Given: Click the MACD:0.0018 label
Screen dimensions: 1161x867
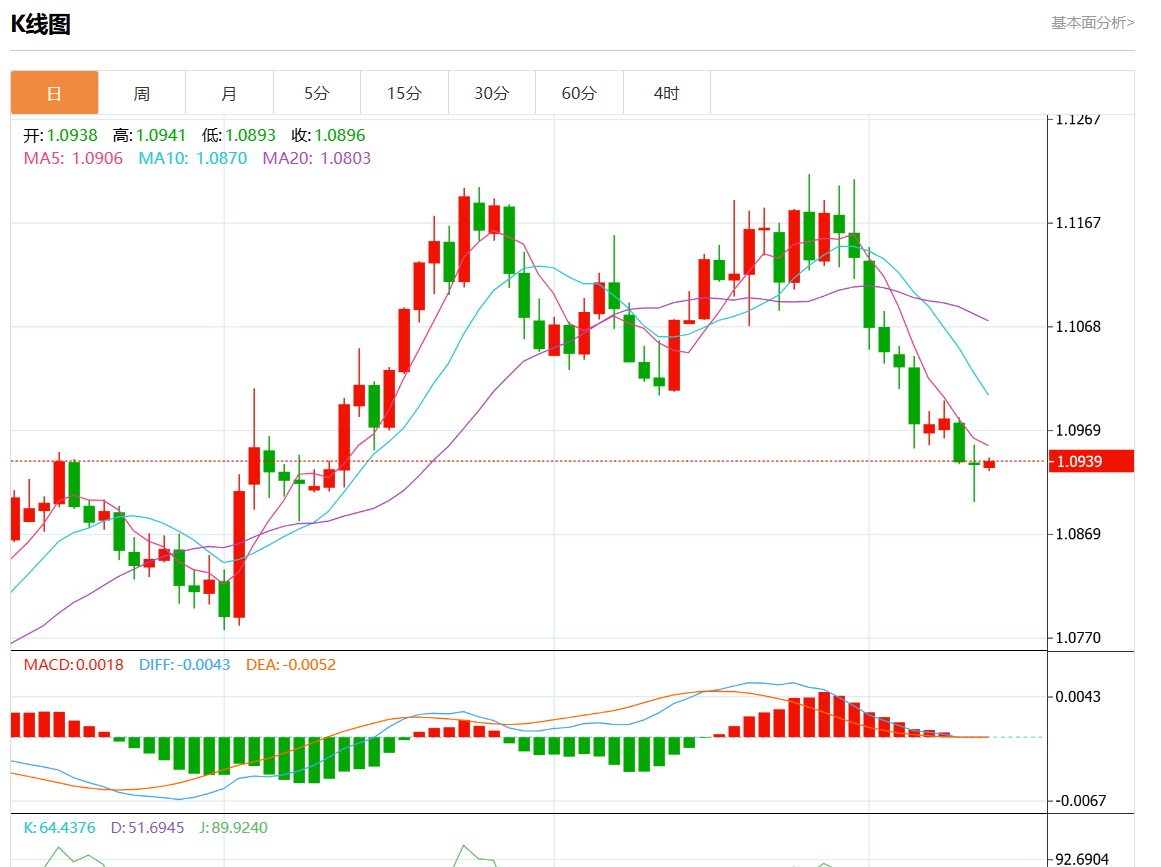Looking at the screenshot, I should [x=73, y=665].
